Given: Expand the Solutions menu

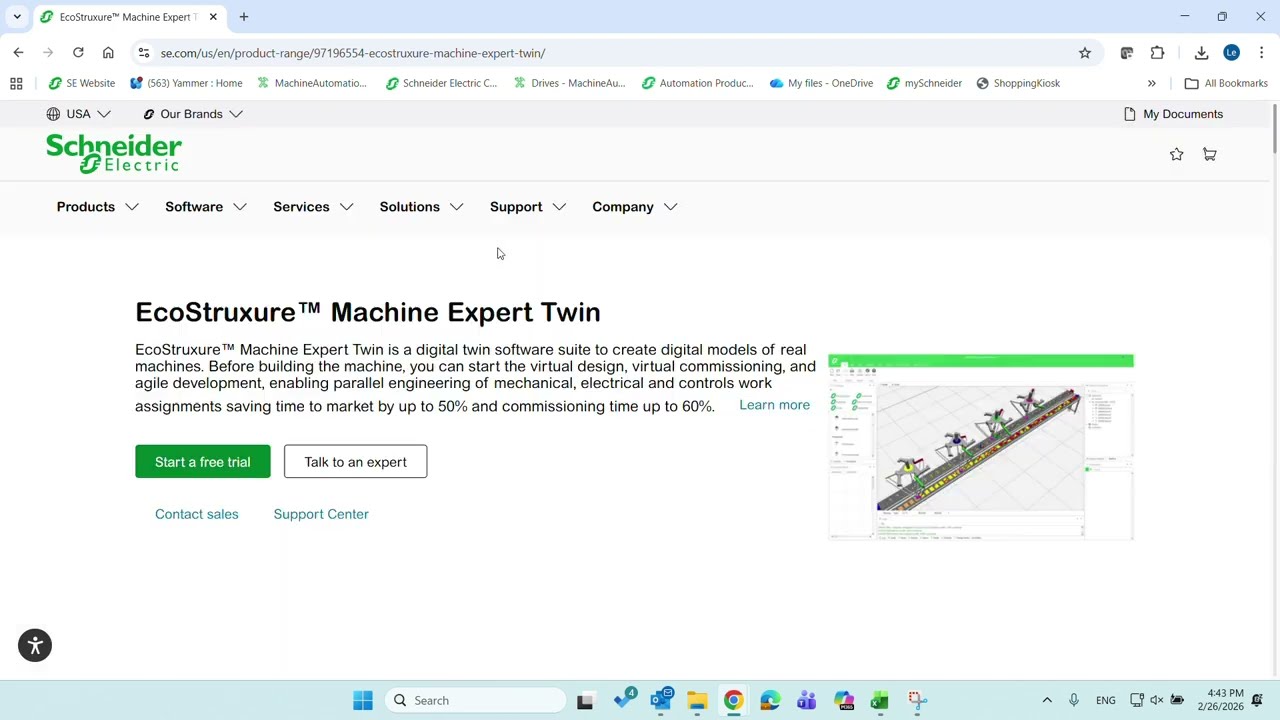Looking at the screenshot, I should tap(421, 207).
